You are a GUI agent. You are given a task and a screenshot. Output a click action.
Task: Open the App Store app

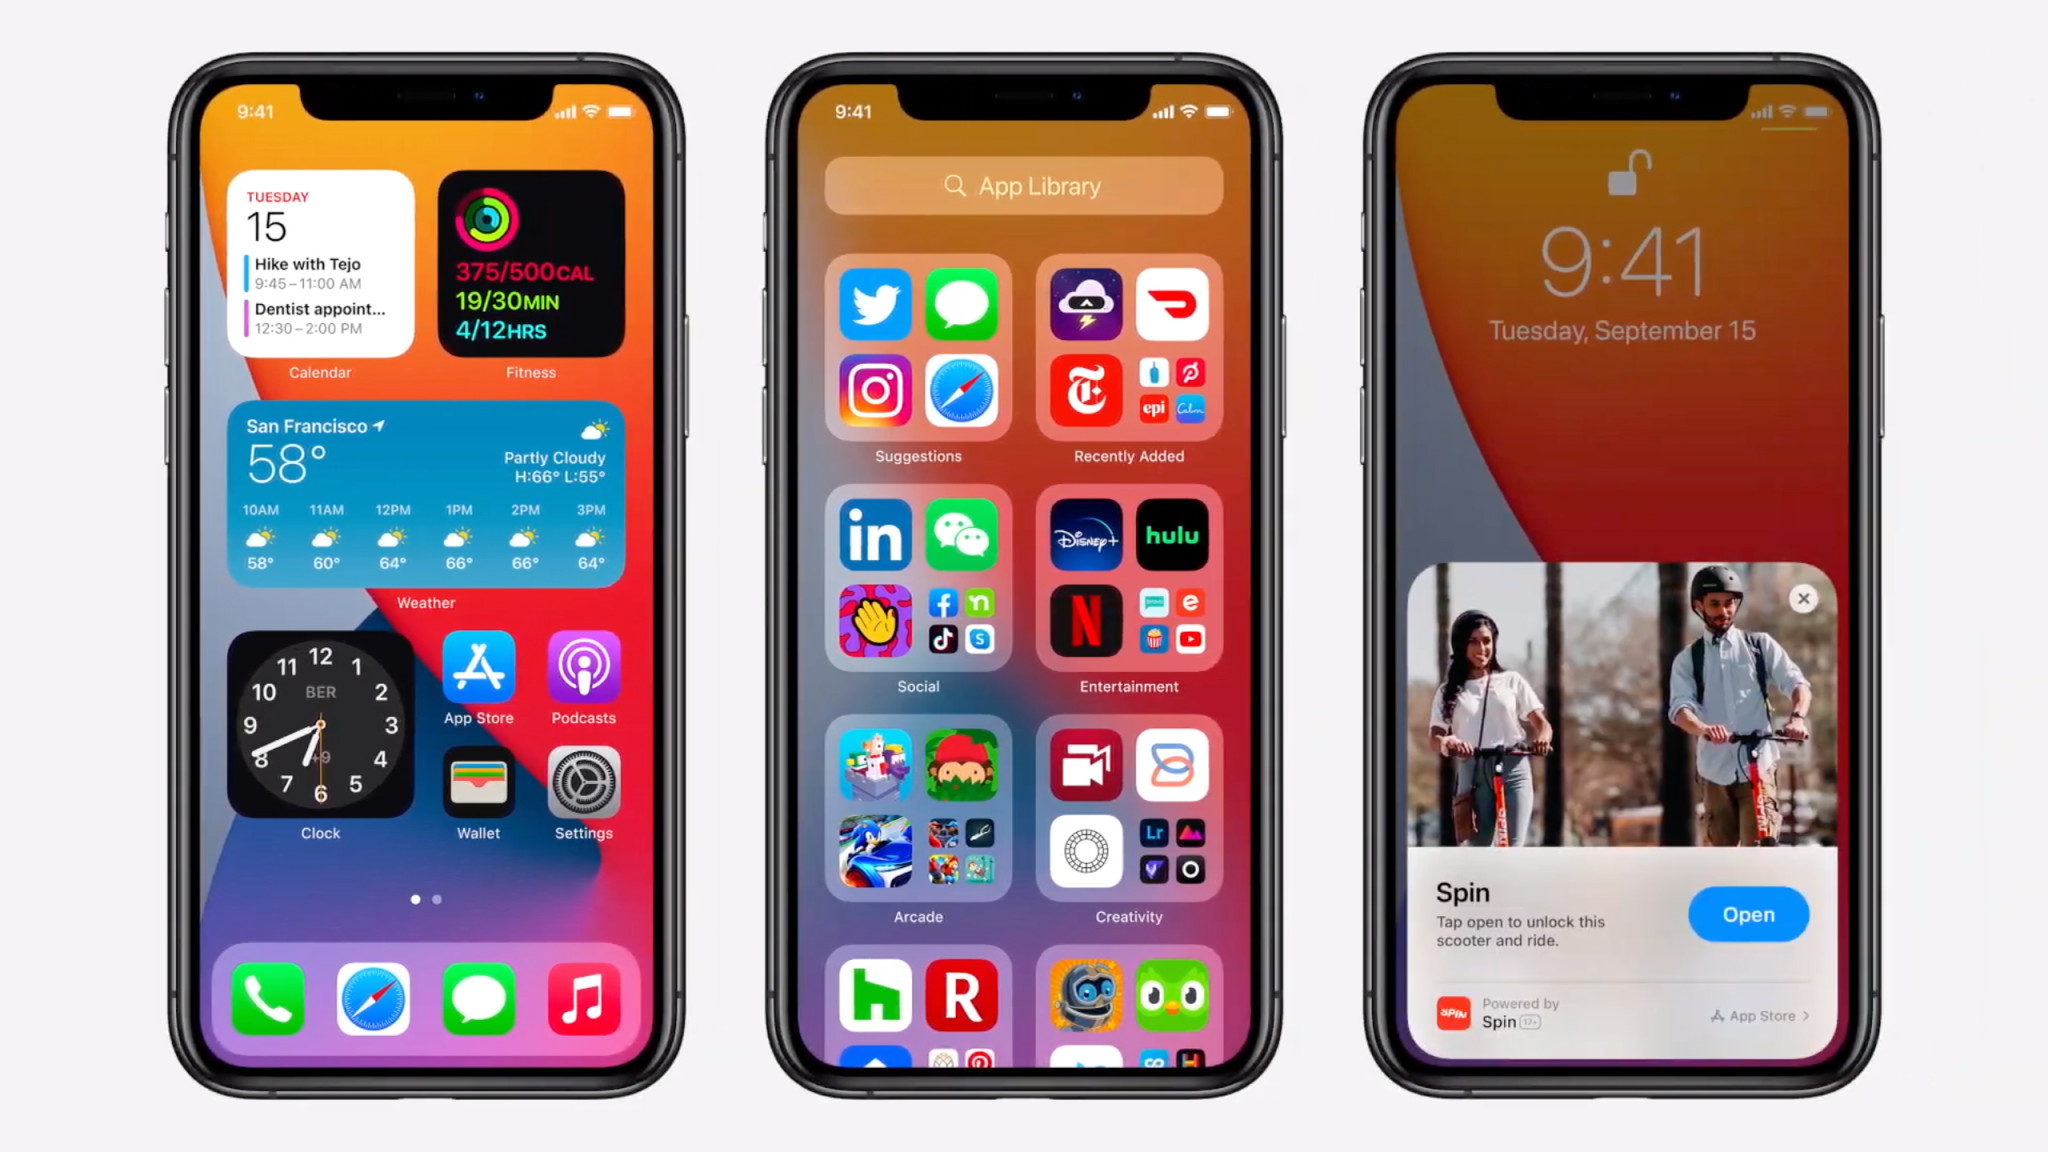477,667
